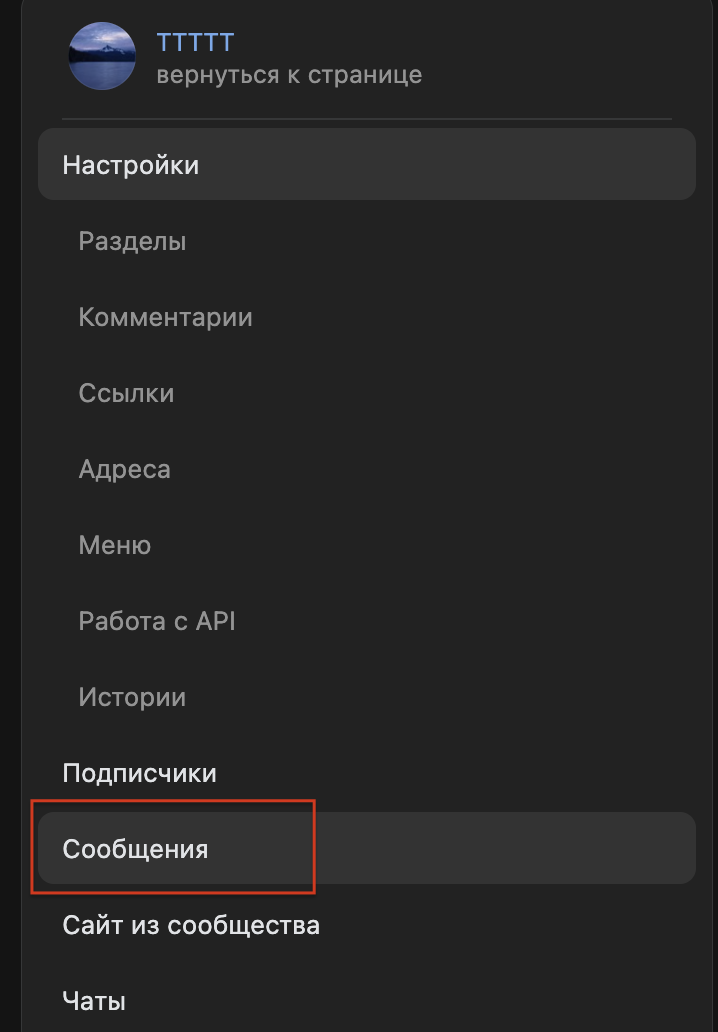The image size is (718, 1032).
Task: Go to the Чаты section
Action: click(x=94, y=1000)
